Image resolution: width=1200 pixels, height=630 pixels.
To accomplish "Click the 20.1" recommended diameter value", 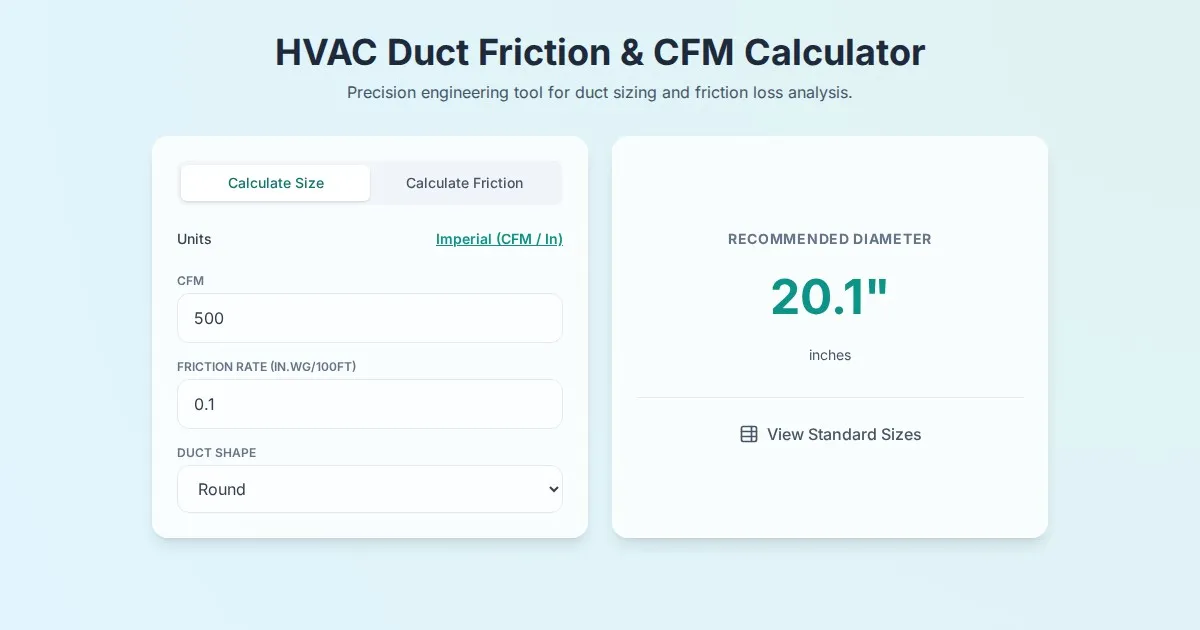I will click(x=829, y=297).
